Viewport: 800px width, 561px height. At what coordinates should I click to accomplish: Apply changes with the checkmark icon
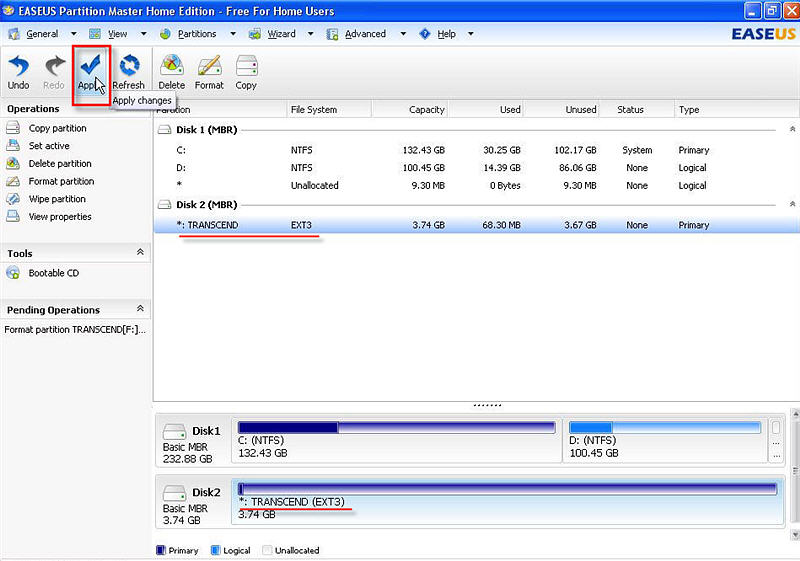click(91, 65)
